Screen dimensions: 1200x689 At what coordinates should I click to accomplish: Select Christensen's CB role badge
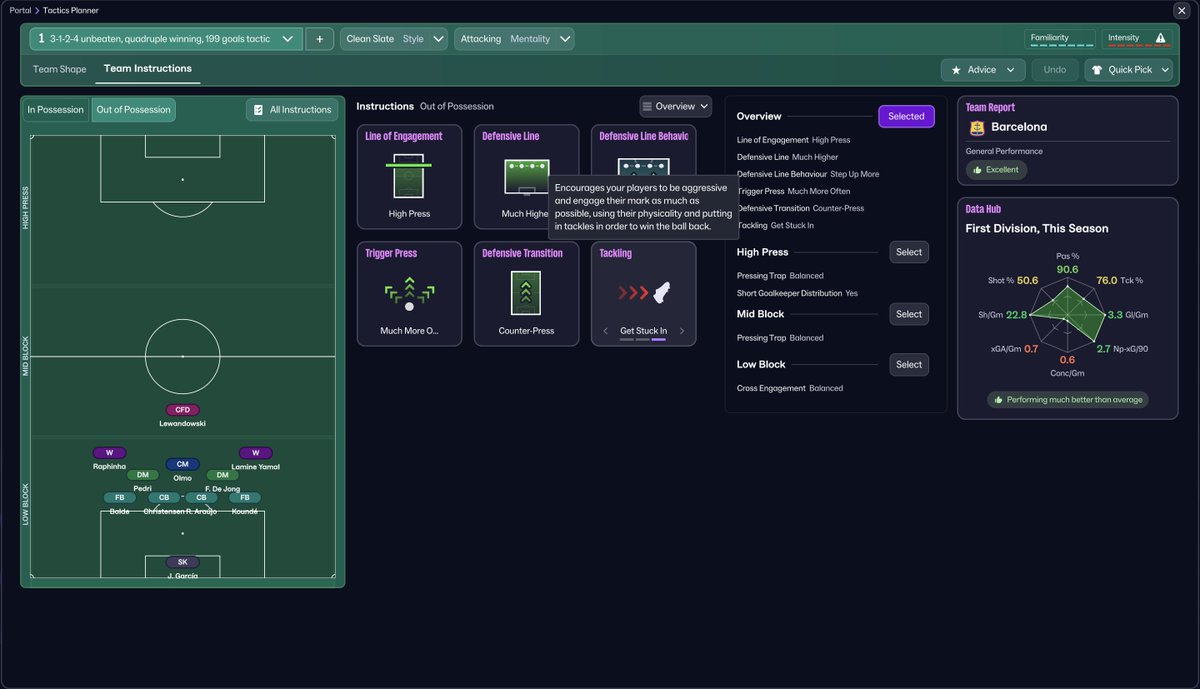click(x=164, y=497)
